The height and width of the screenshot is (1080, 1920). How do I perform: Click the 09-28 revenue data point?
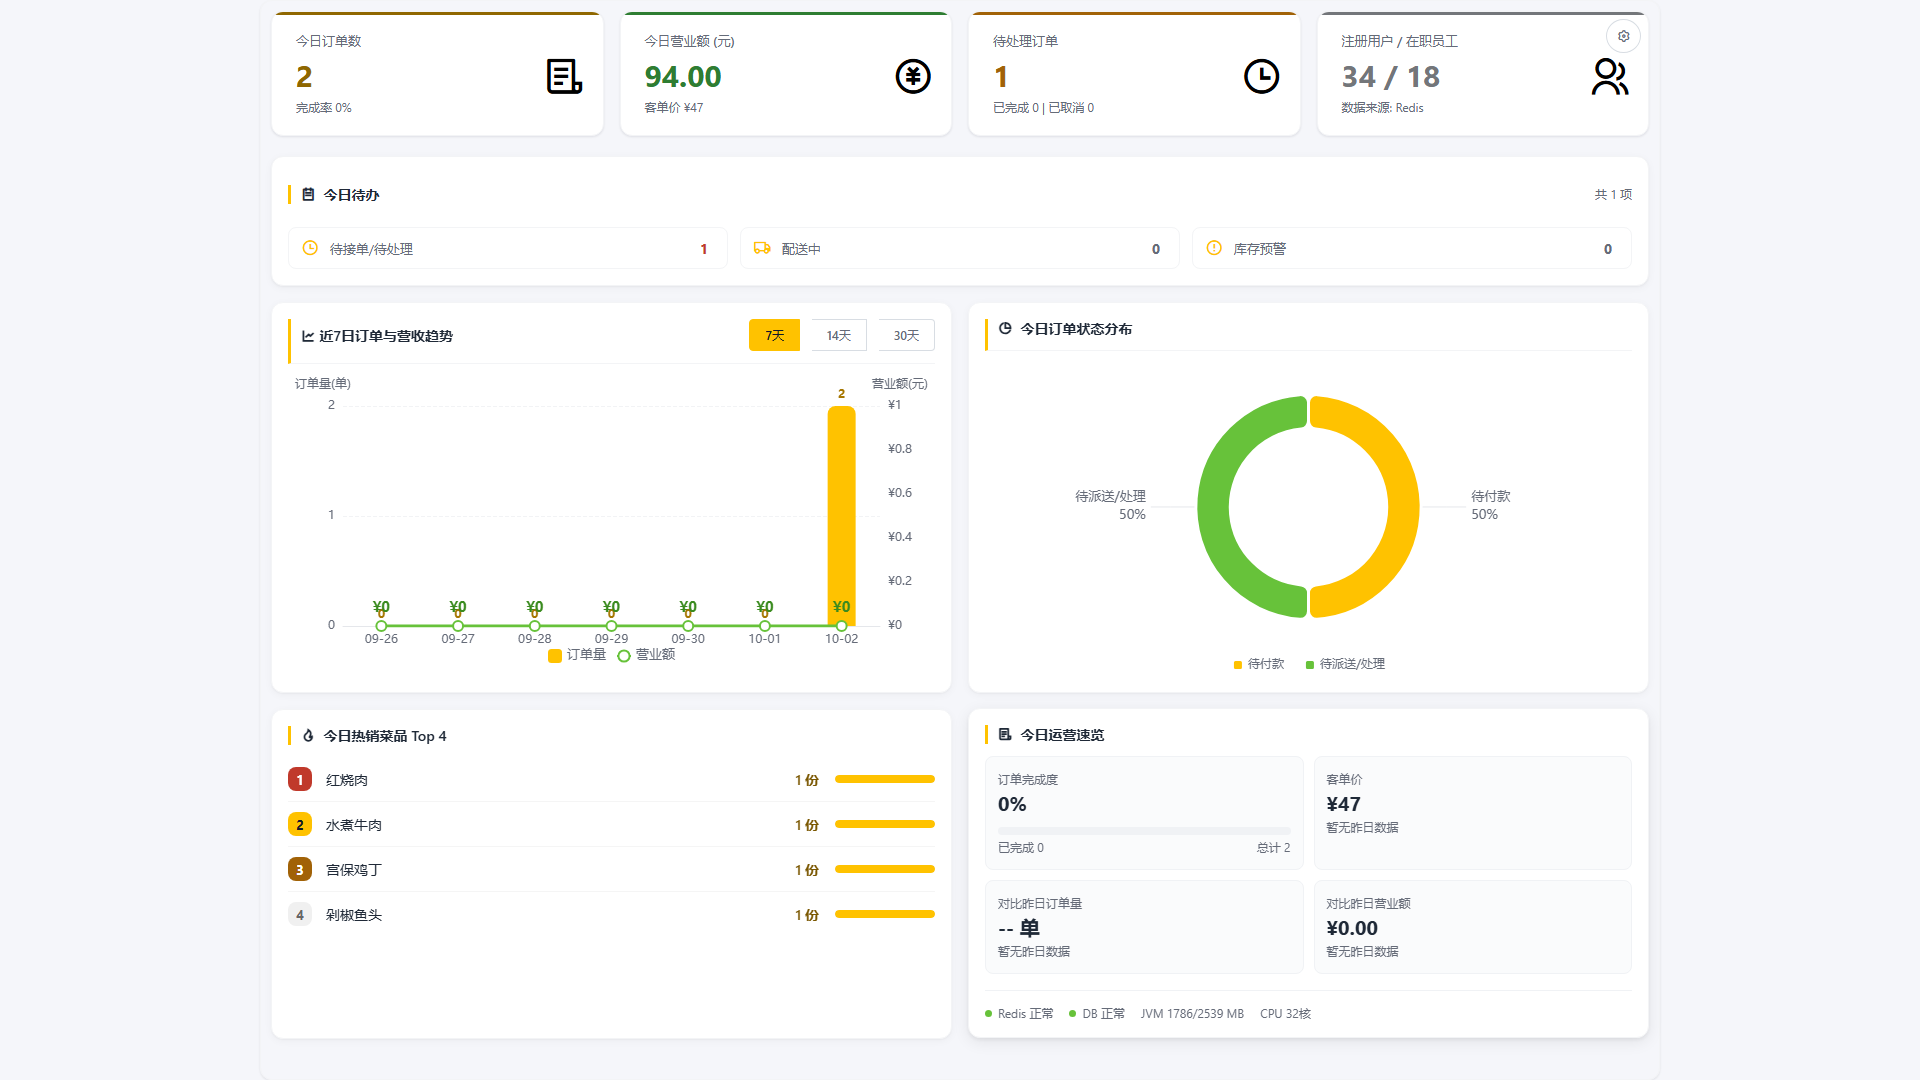click(x=534, y=626)
